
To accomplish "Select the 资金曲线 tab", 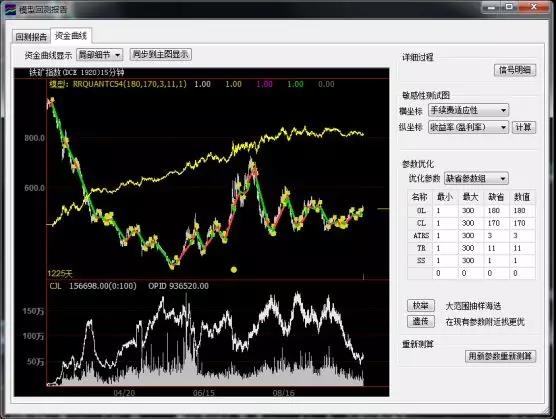I will coord(71,35).
